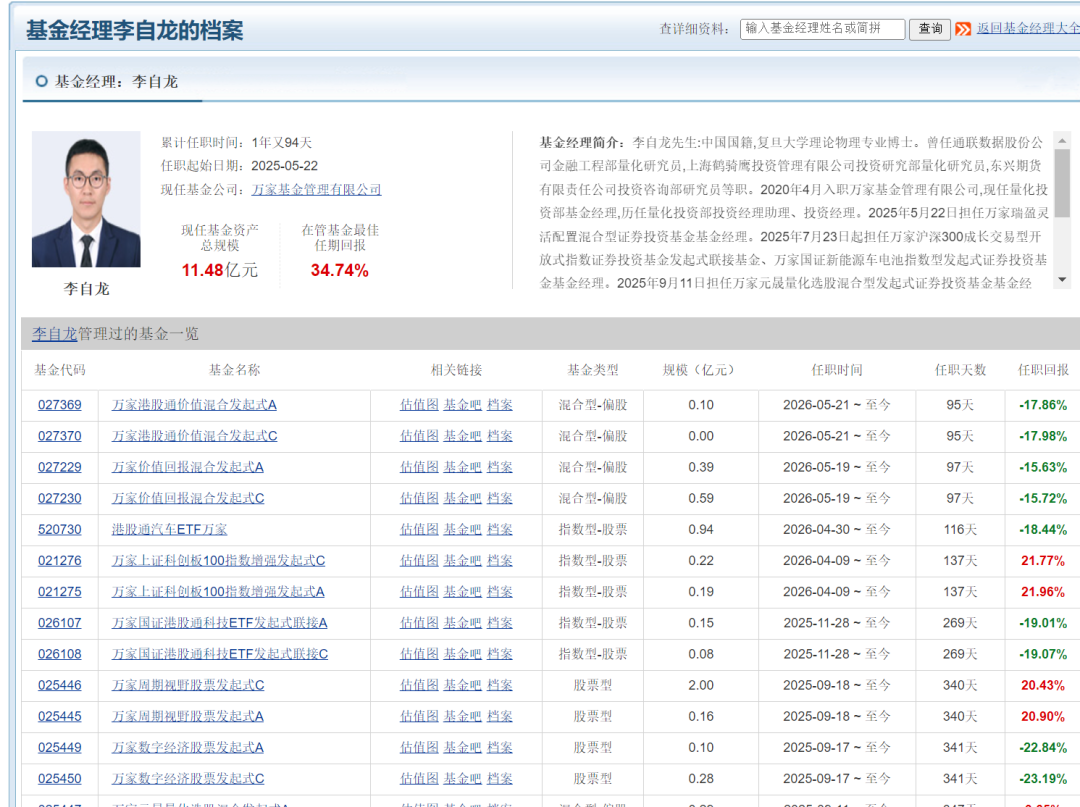Click the orange arrow icon beside 返回基金经理大全

963,29
